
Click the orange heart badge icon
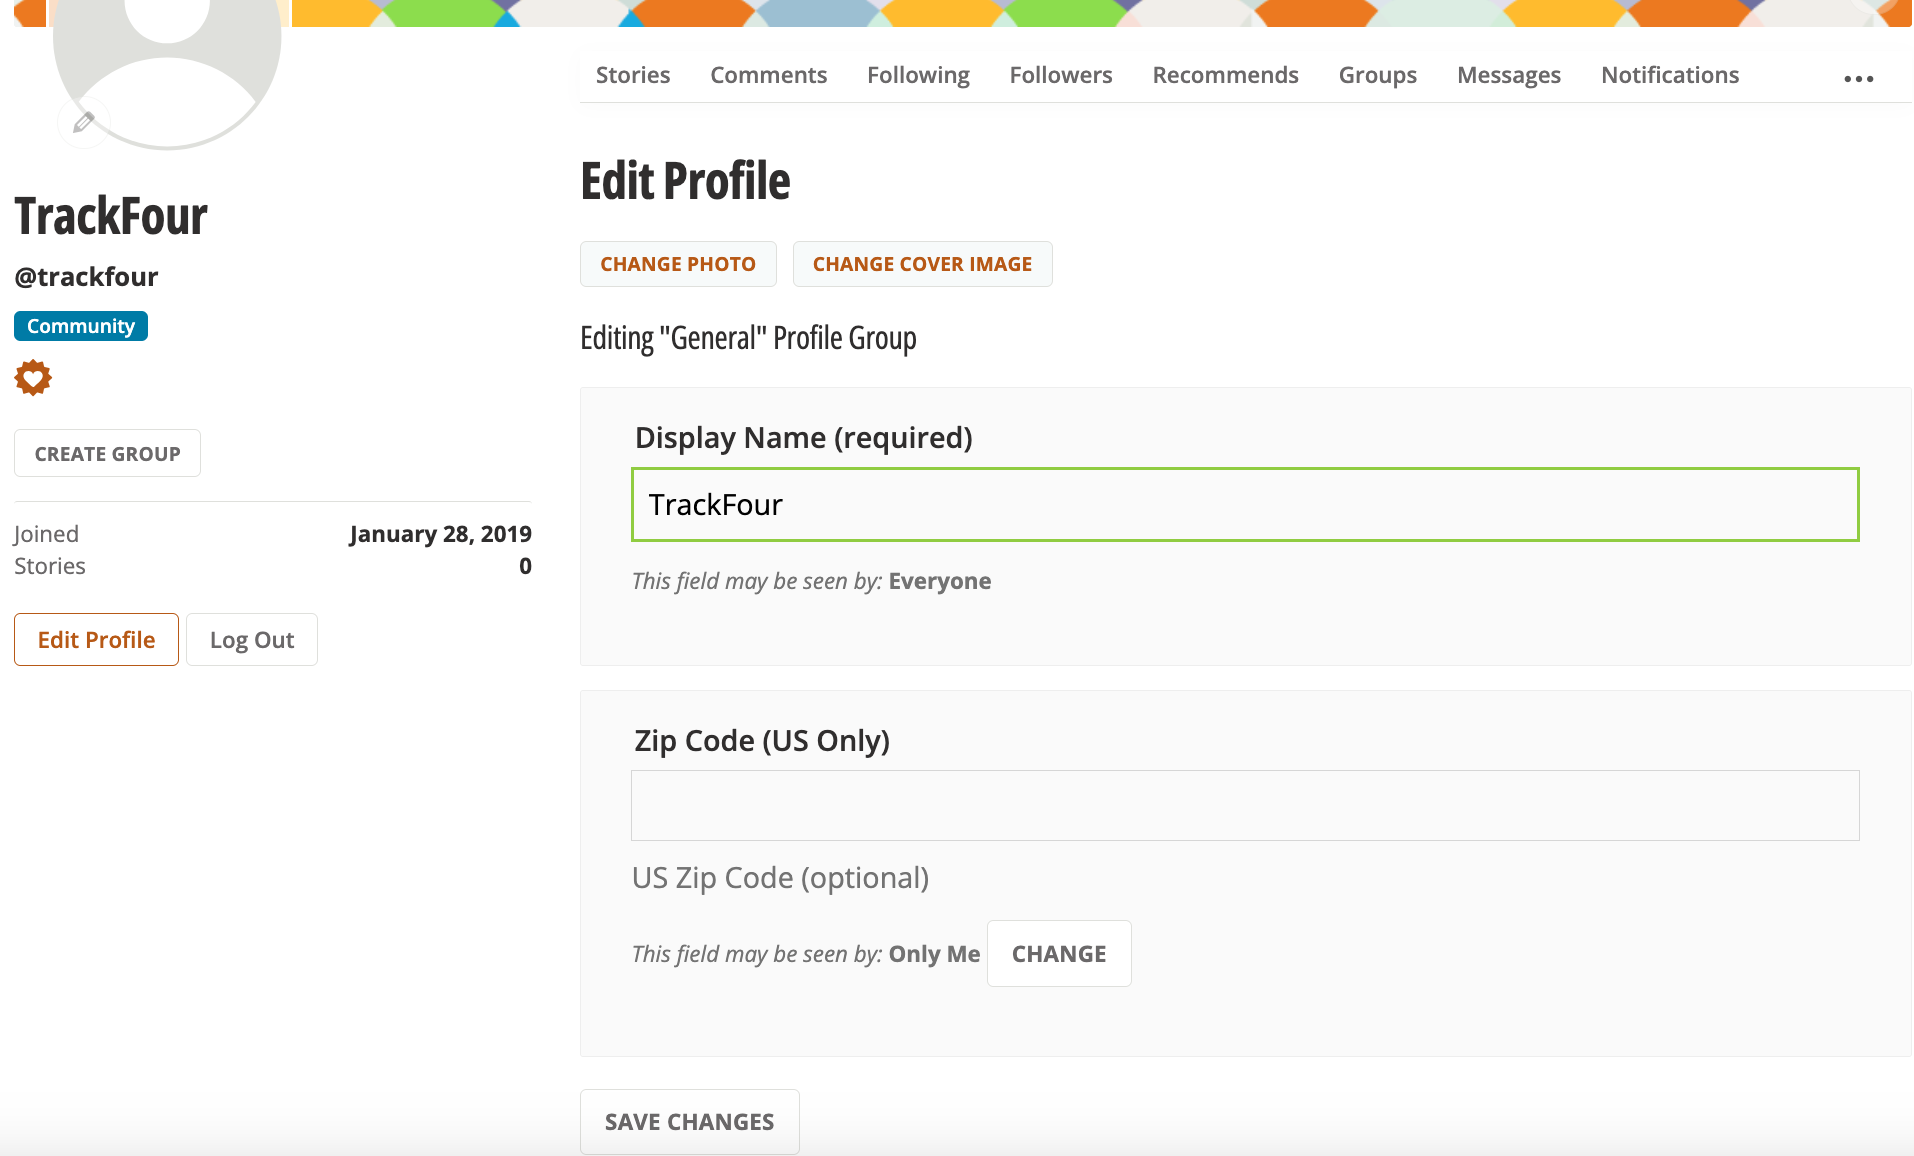33,378
